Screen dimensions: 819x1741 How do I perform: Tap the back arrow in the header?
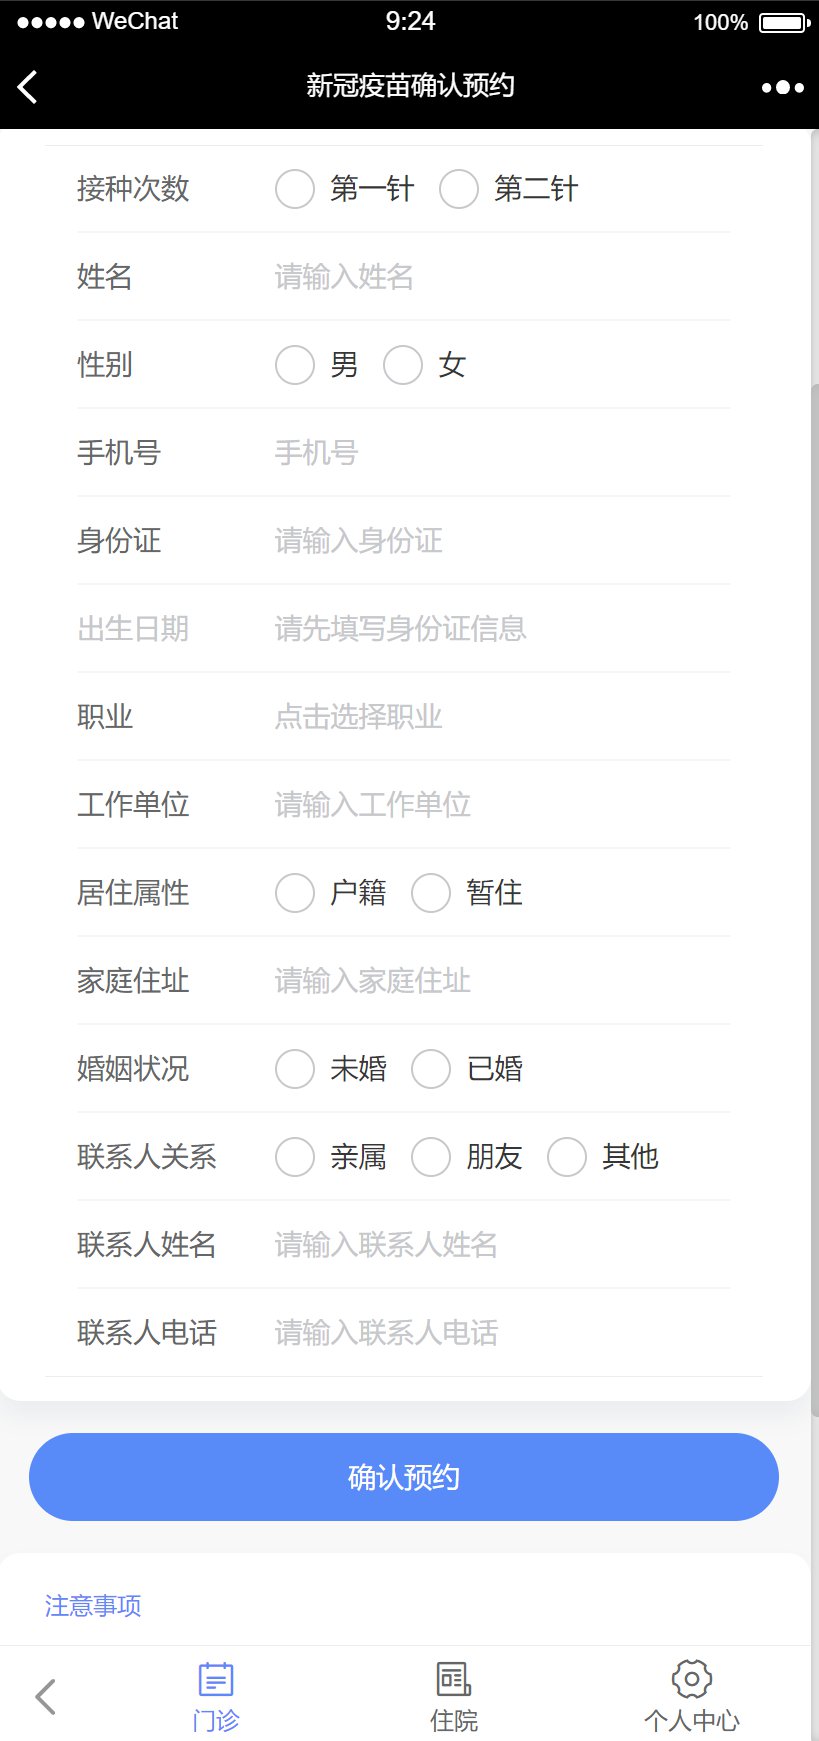28,87
